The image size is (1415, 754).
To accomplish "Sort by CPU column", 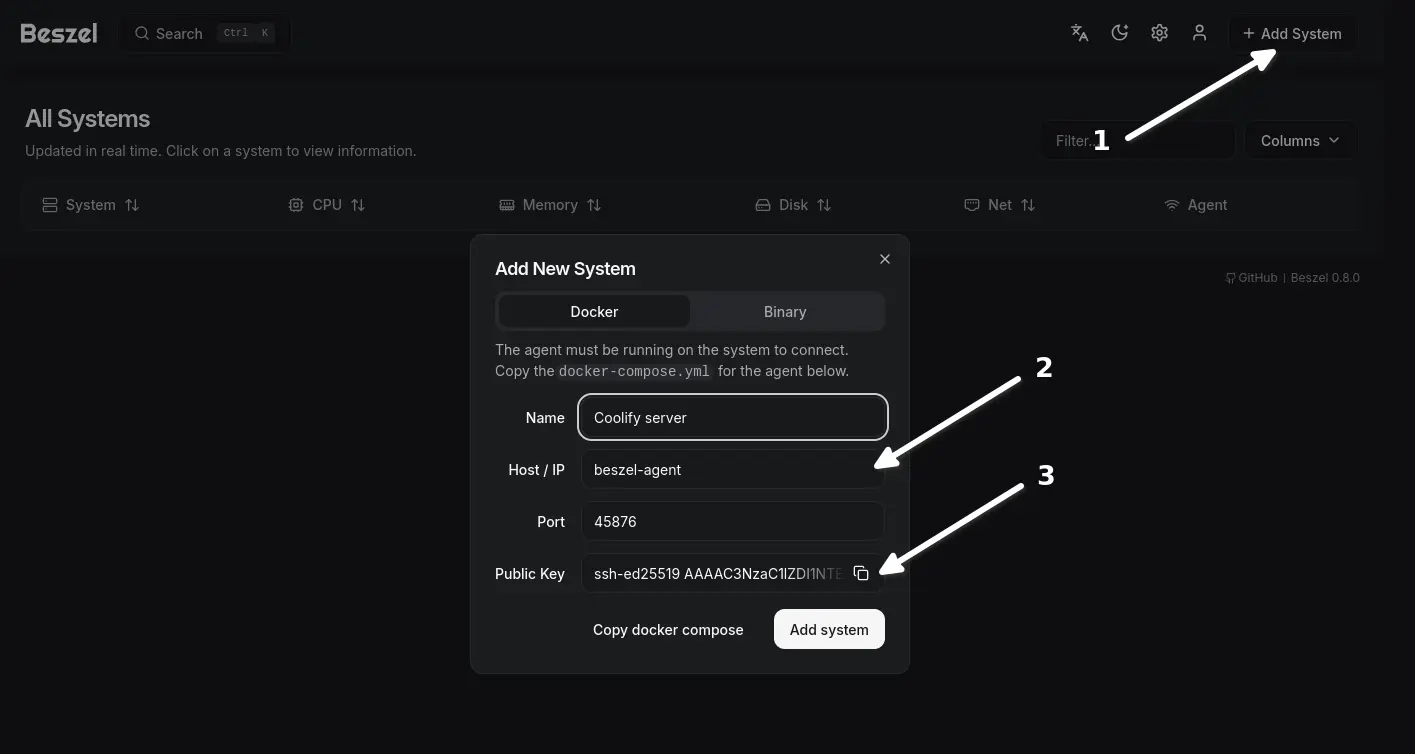I will 326,205.
